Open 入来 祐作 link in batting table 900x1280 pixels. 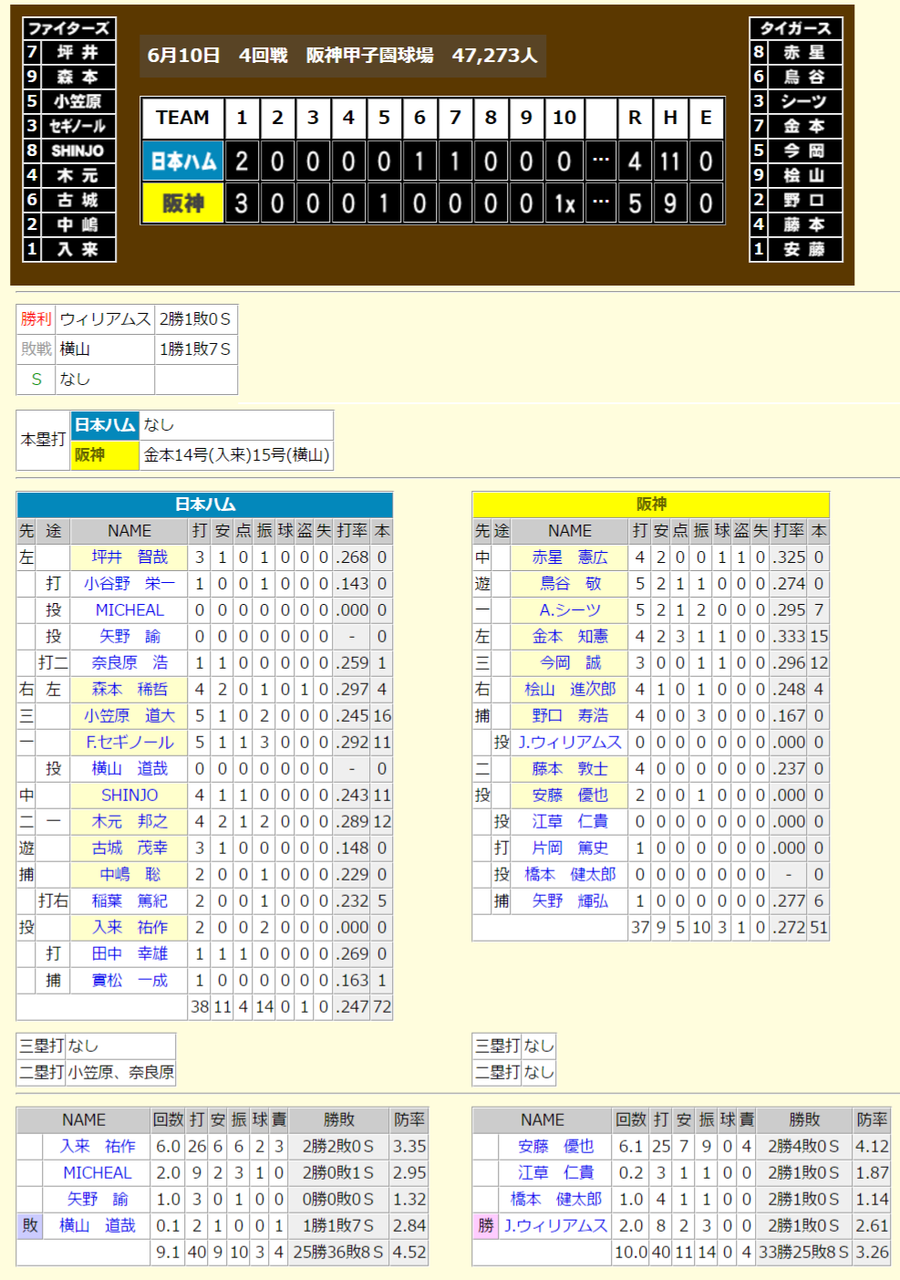pyautogui.click(x=129, y=928)
